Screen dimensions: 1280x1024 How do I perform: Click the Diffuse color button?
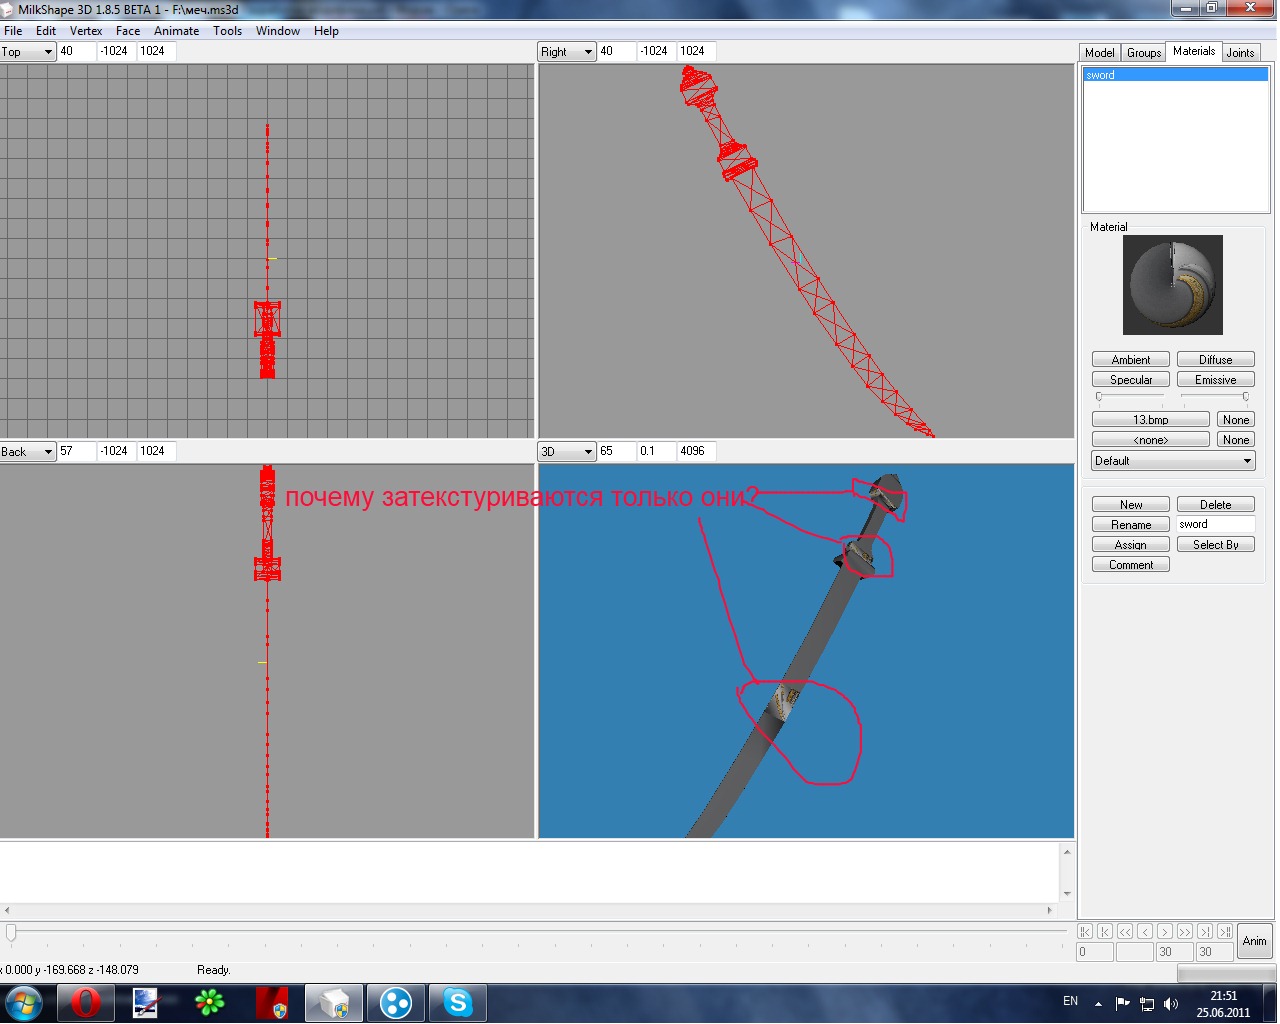point(1215,360)
